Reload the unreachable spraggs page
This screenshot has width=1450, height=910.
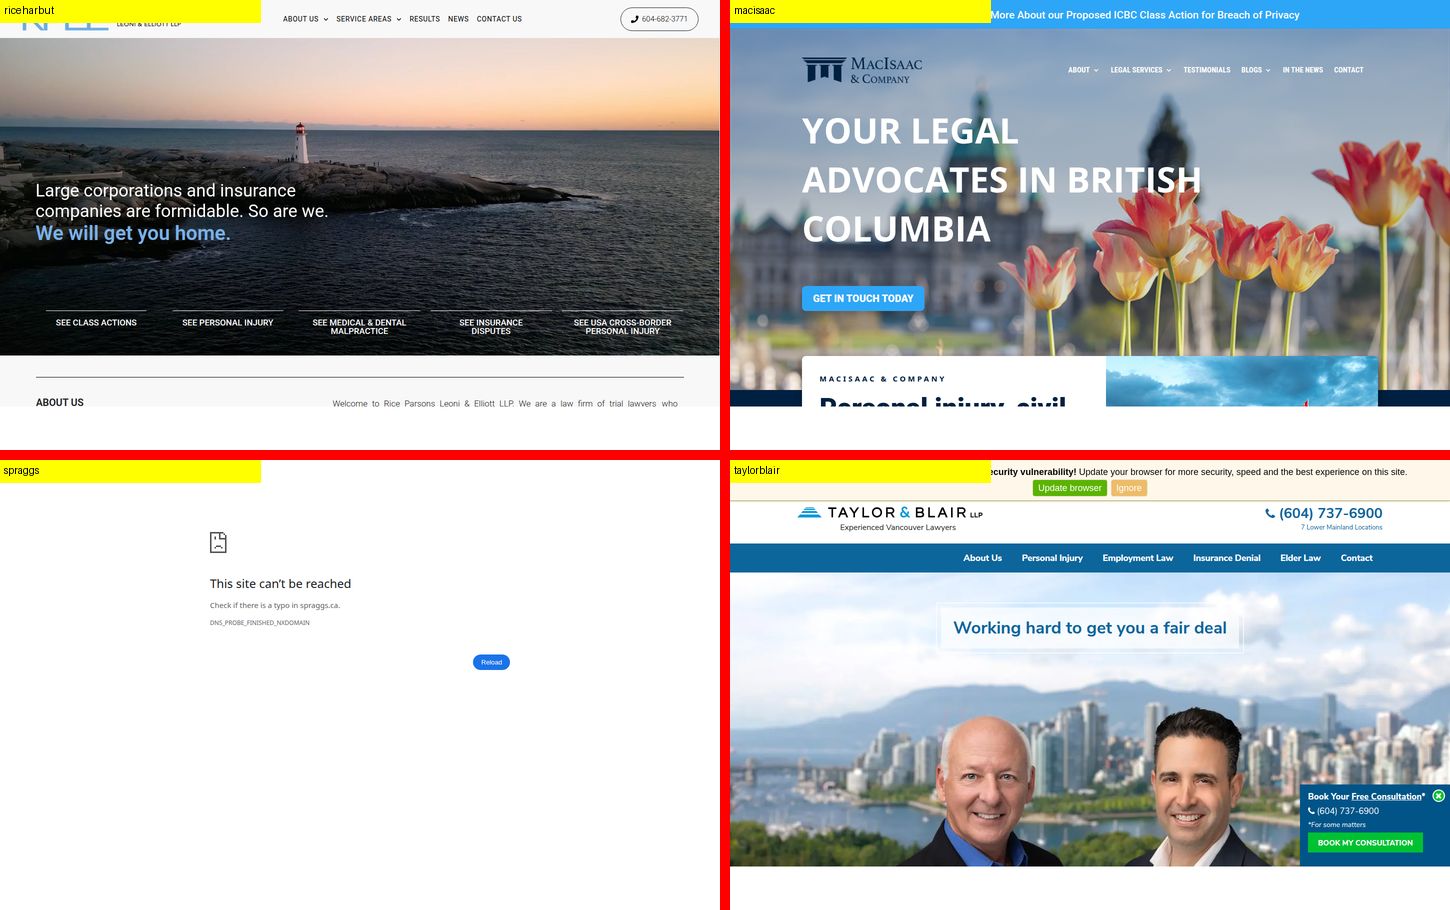491,662
